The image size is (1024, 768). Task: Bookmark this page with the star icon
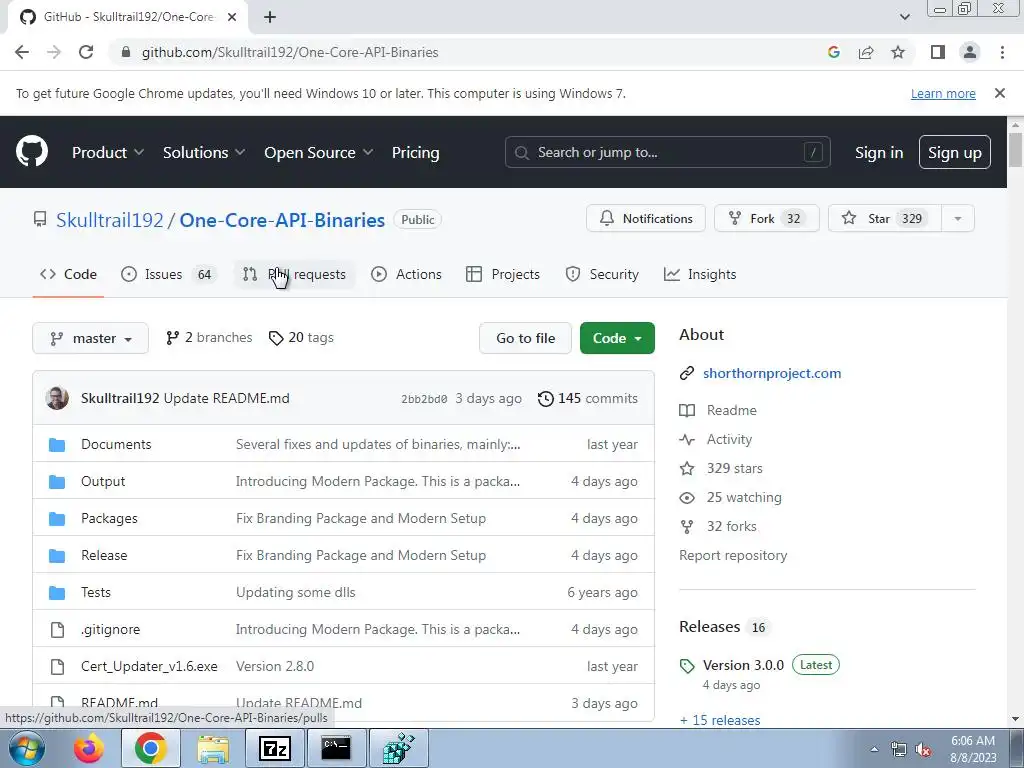(898, 52)
